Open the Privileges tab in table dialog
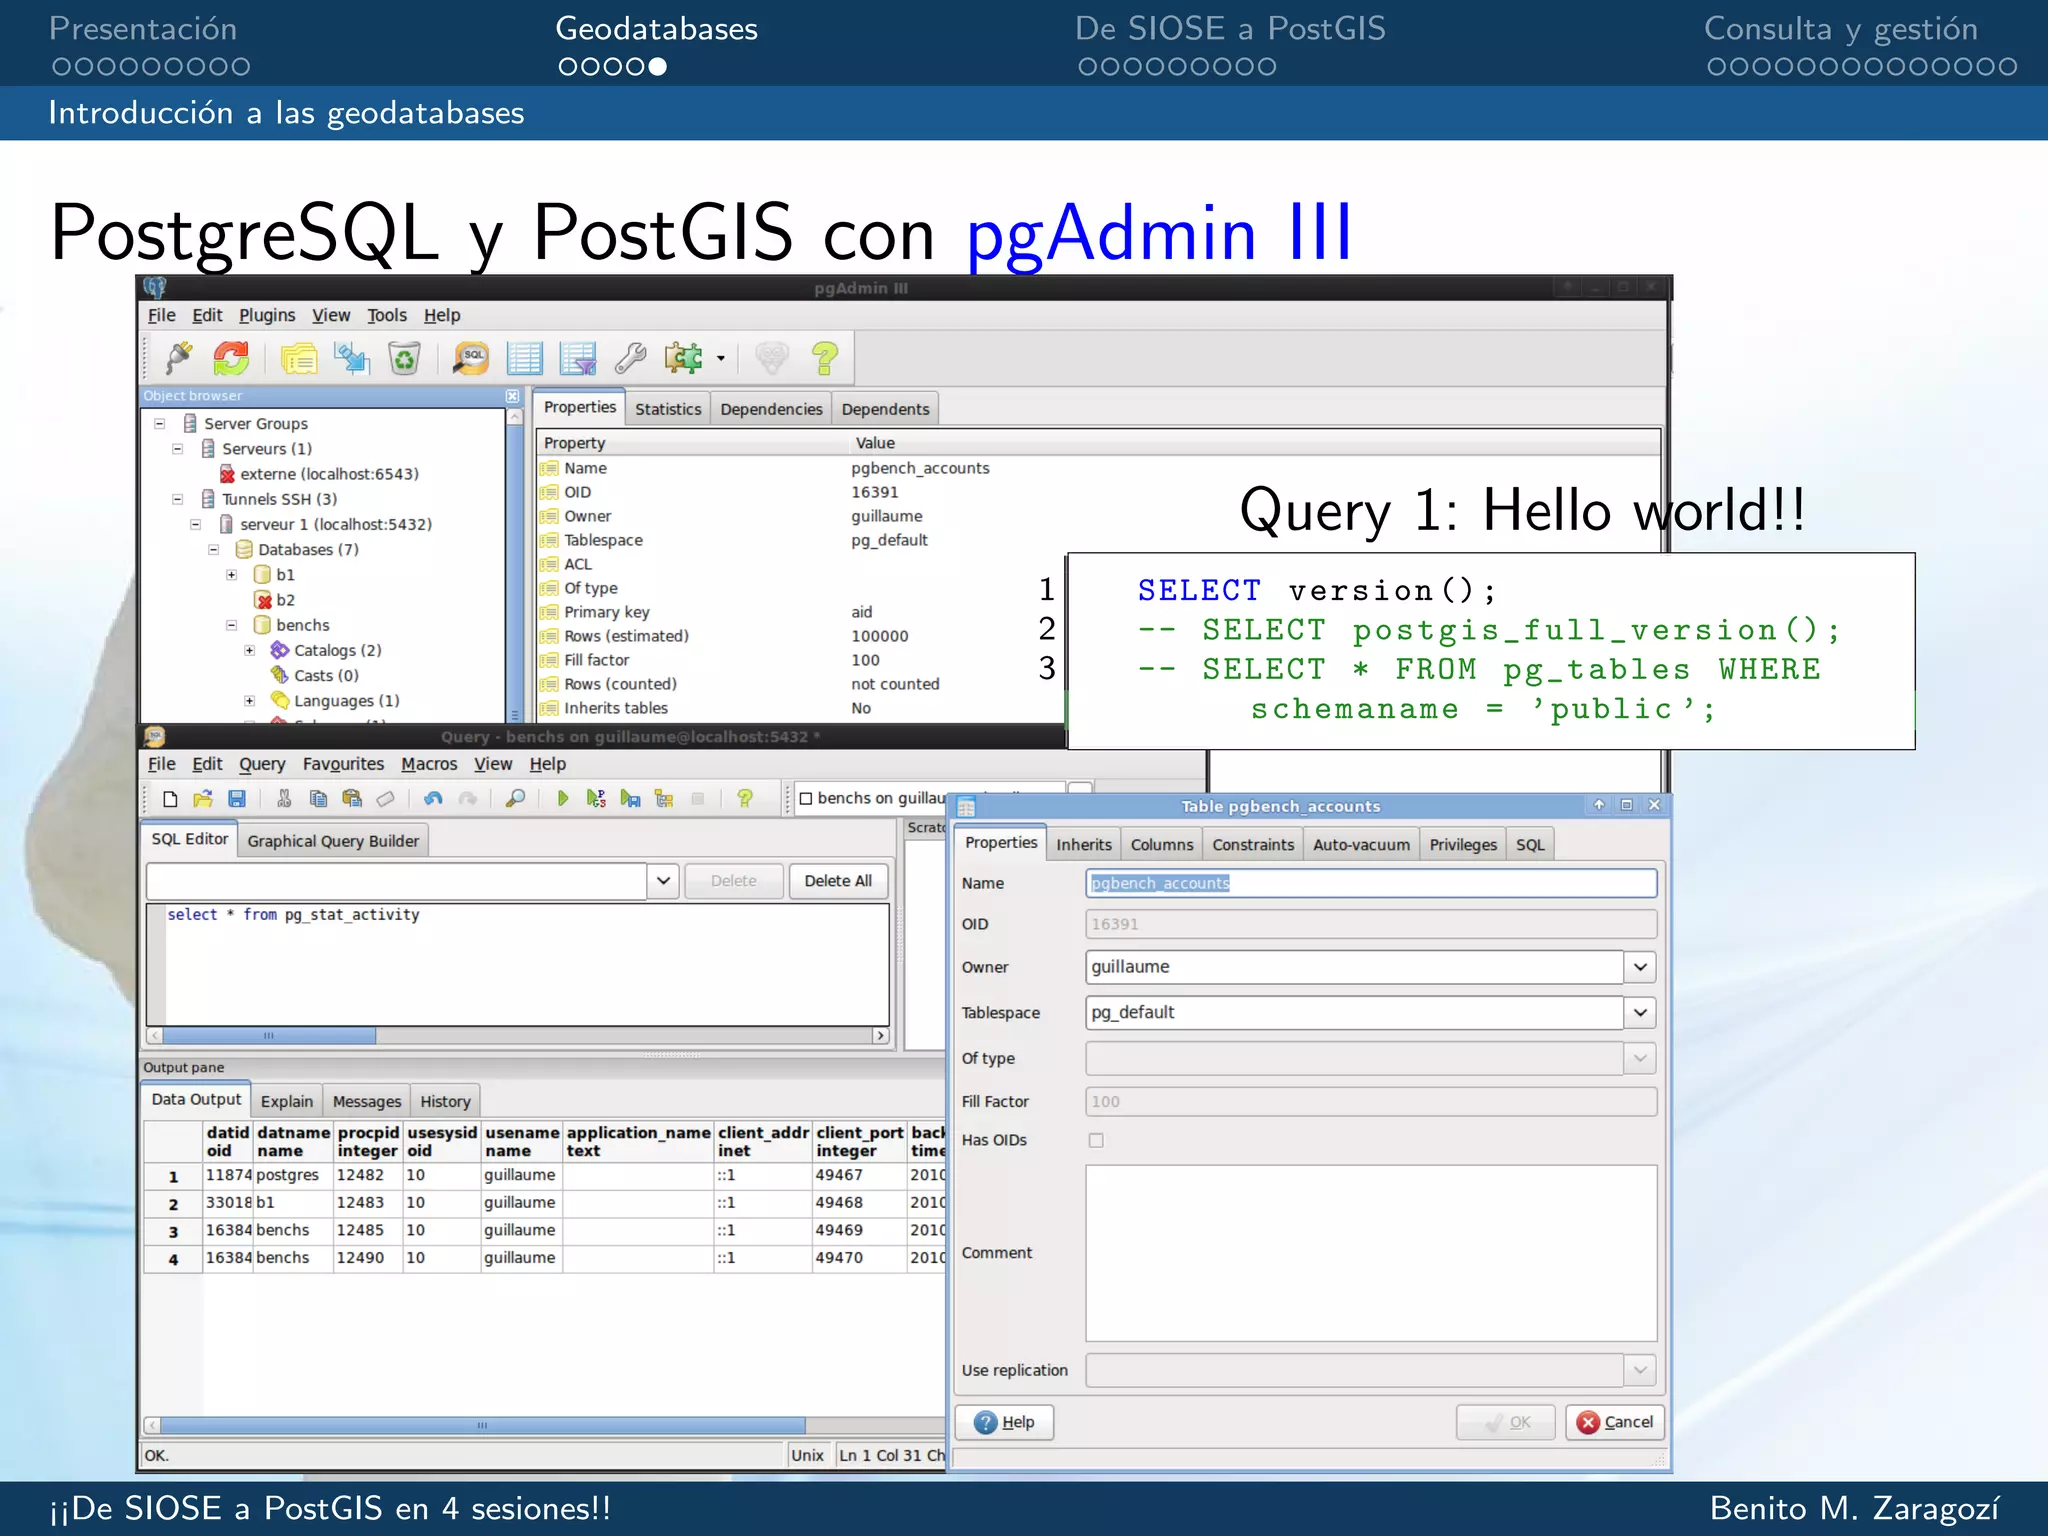2048x1536 pixels. [x=1463, y=845]
